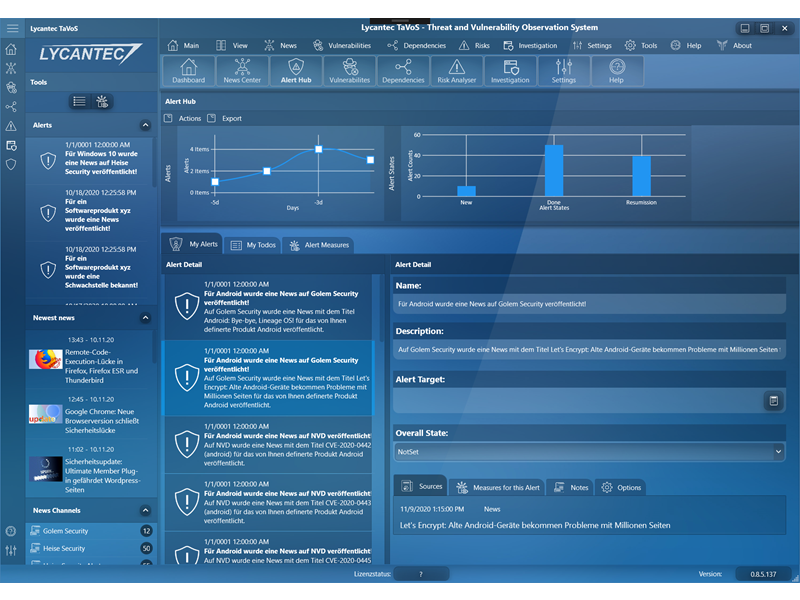
Task: Open the Settings menu in menu bar
Action: pos(592,45)
